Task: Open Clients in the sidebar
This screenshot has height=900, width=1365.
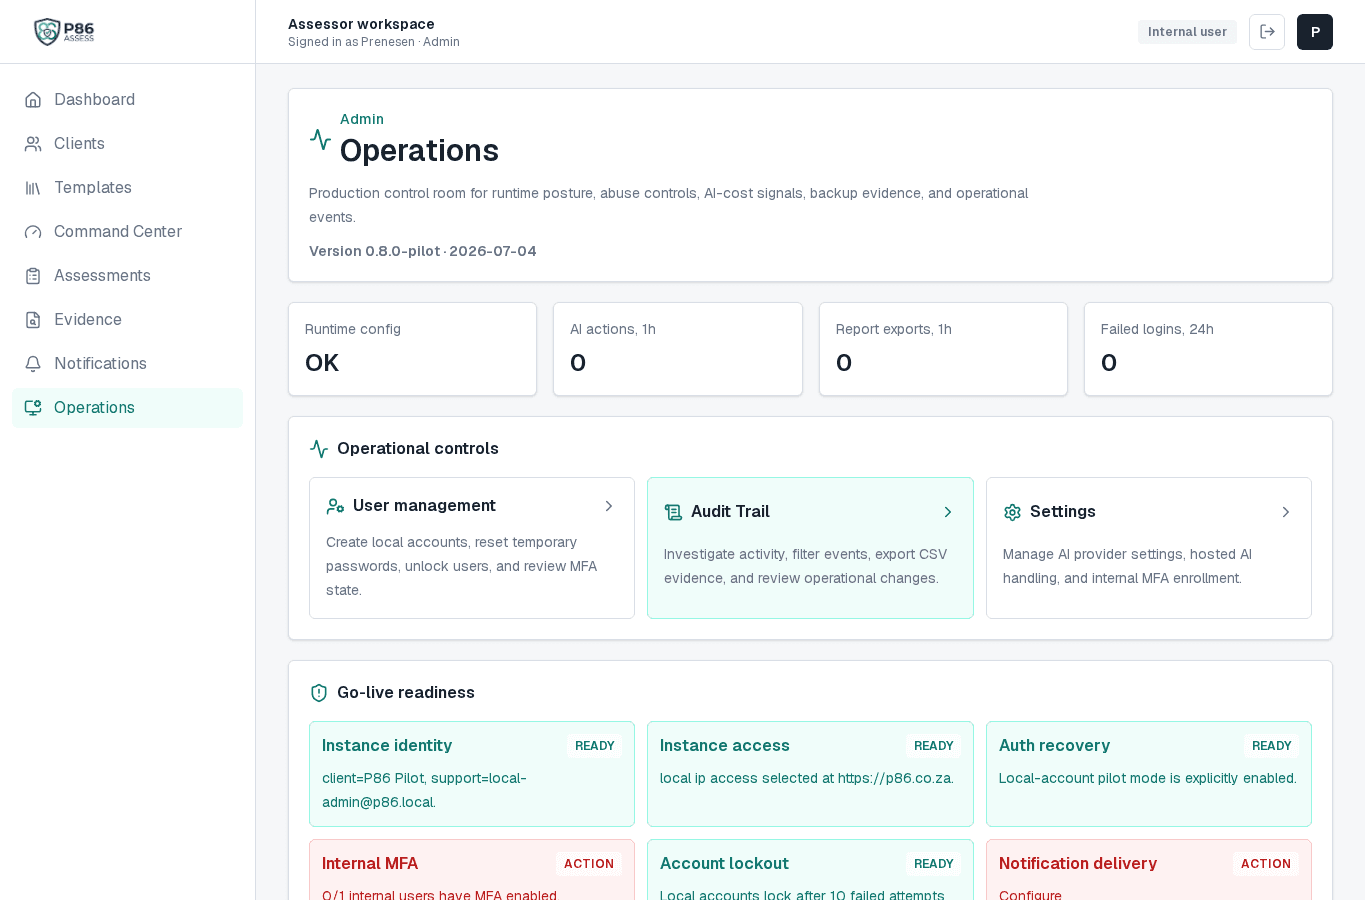Action: pos(127,144)
